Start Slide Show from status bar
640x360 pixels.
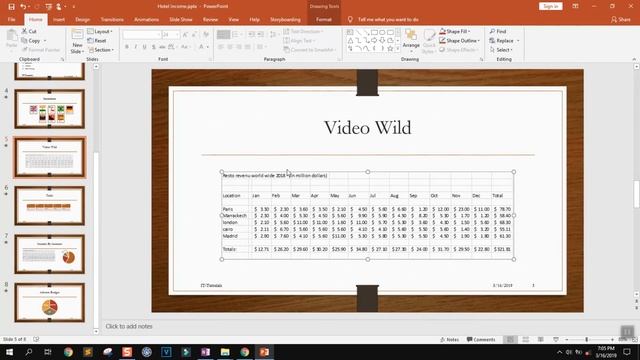click(556, 340)
